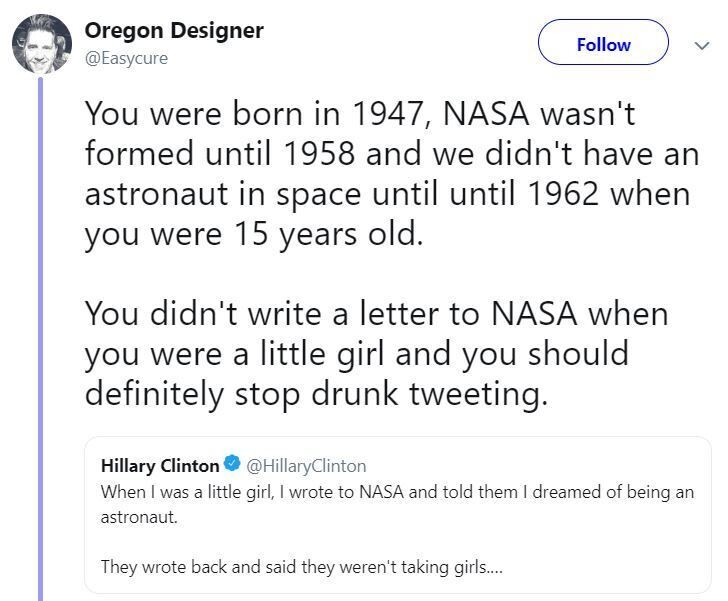This screenshot has width=728, height=601.
Task: Click the Follow button
Action: coord(603,45)
